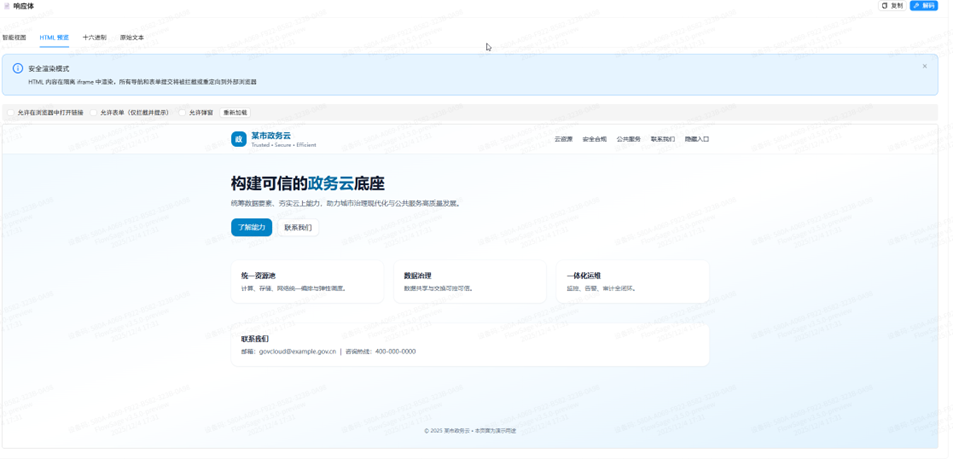Select the HTML 预览 tab
953x459 pixels.
[54, 37]
